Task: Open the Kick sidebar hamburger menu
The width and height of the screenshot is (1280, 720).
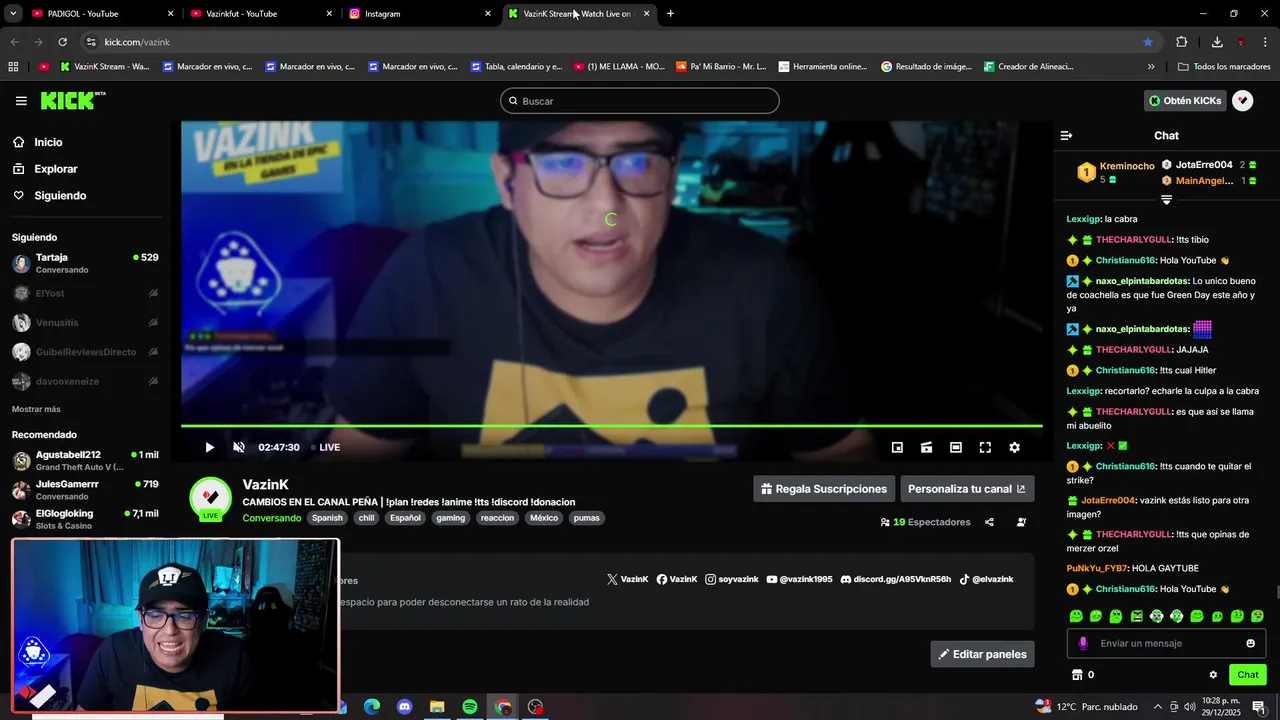Action: 21,101
